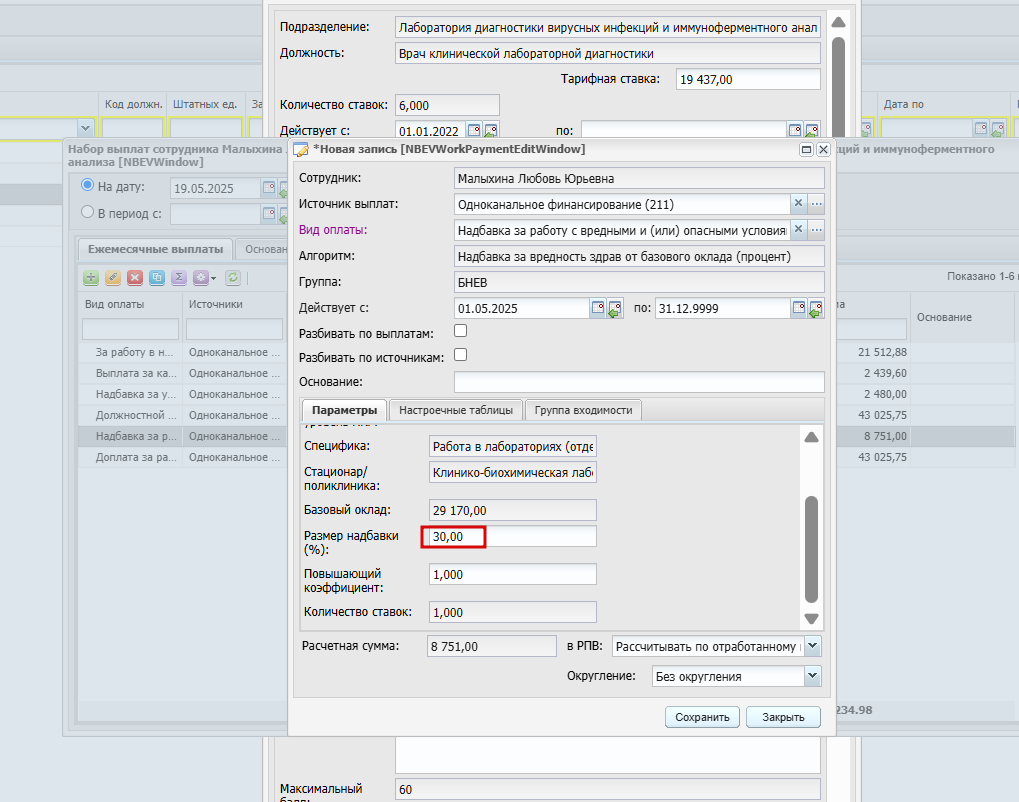Screen dimensions: 1019x802
Task: Open the calendar picker for the В период с field
Action: (269, 213)
